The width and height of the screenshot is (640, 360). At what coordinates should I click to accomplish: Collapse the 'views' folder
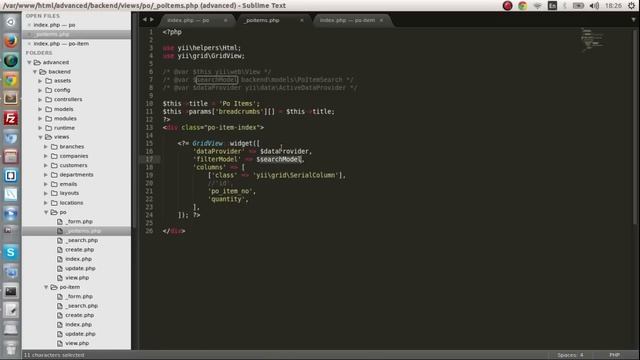pyautogui.click(x=40, y=137)
